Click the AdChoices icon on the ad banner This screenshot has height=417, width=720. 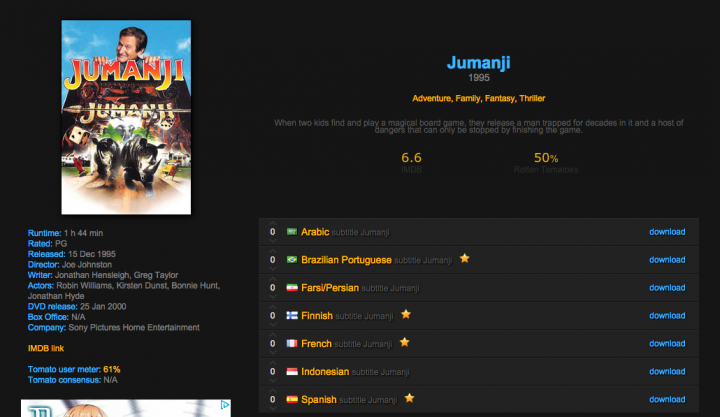(x=225, y=405)
